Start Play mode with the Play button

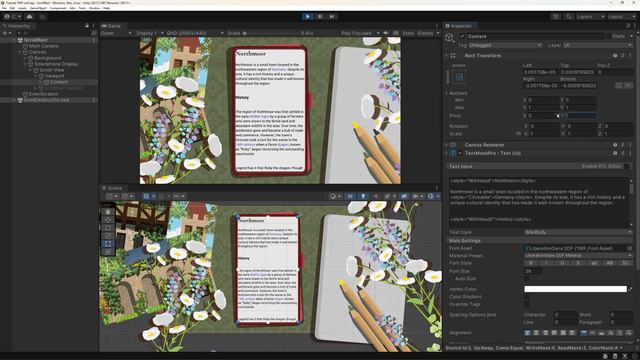click(307, 17)
